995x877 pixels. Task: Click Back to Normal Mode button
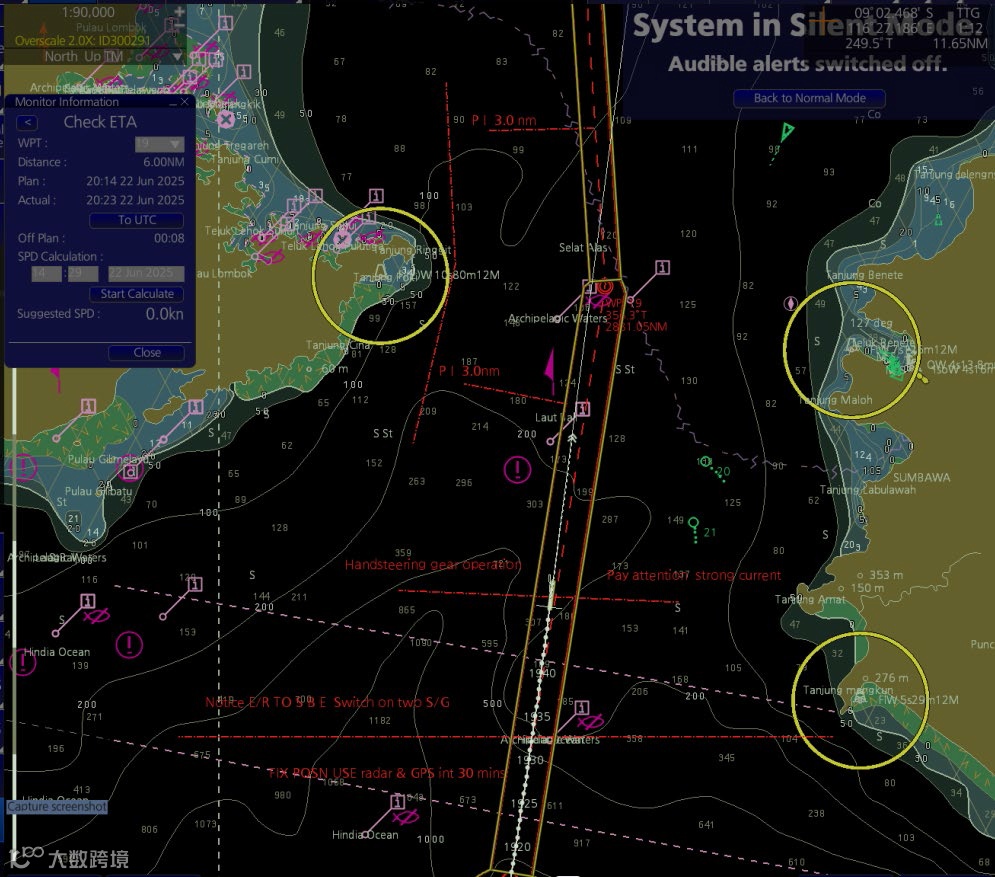pos(809,98)
